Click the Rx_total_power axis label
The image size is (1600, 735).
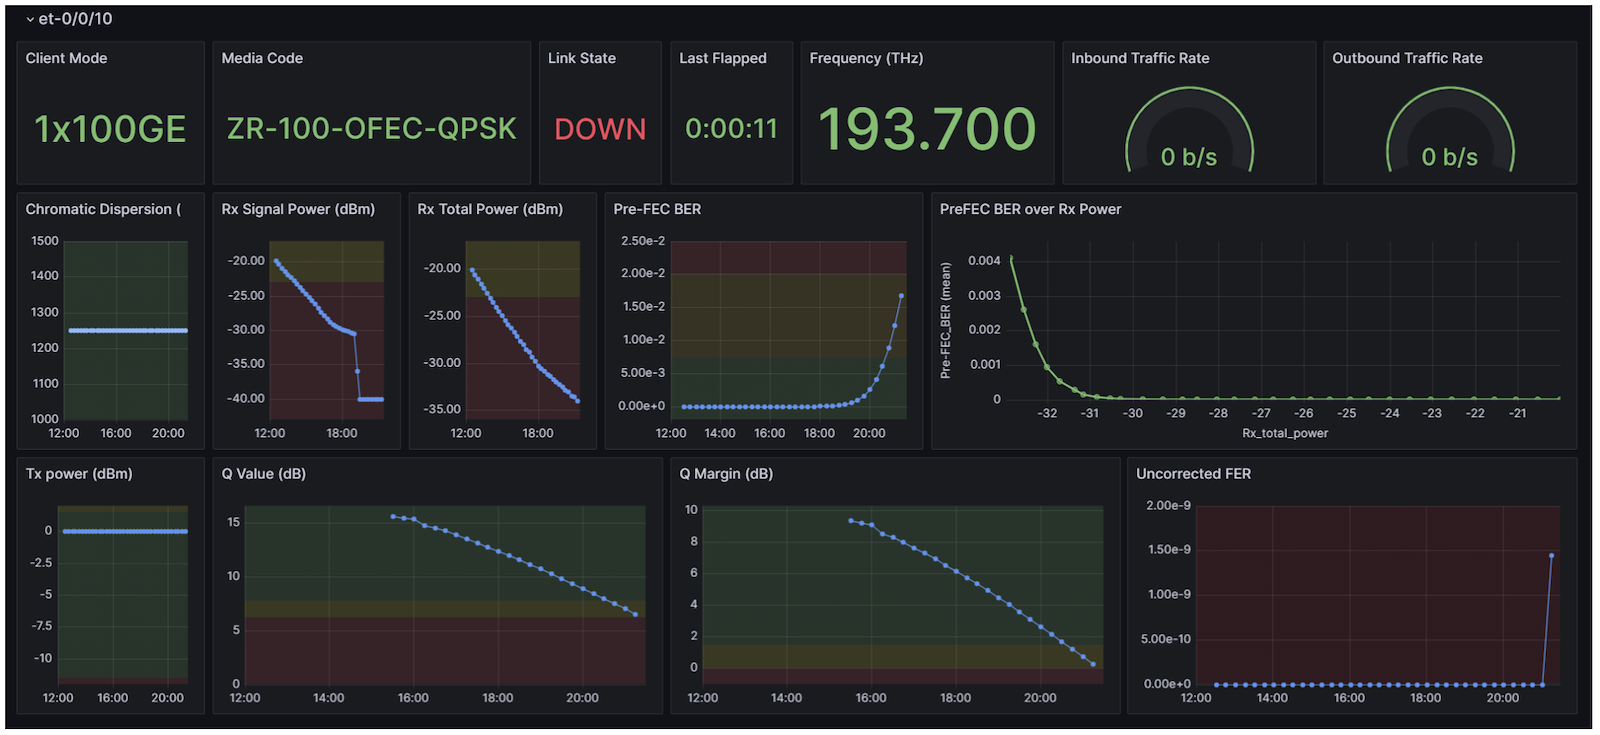click(x=1285, y=433)
